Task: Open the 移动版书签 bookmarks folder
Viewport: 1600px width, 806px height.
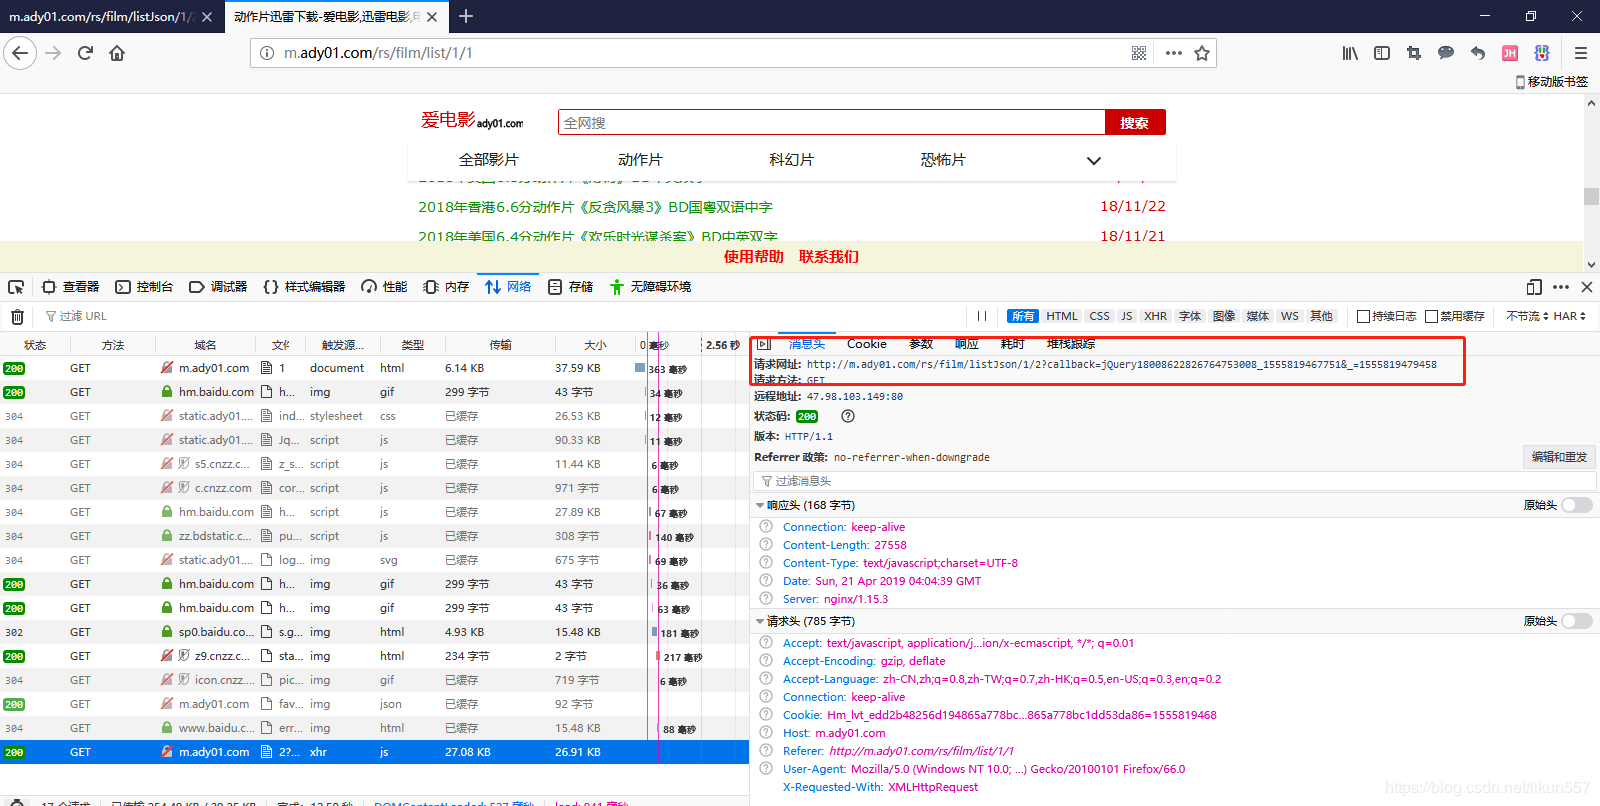Action: 1552,82
